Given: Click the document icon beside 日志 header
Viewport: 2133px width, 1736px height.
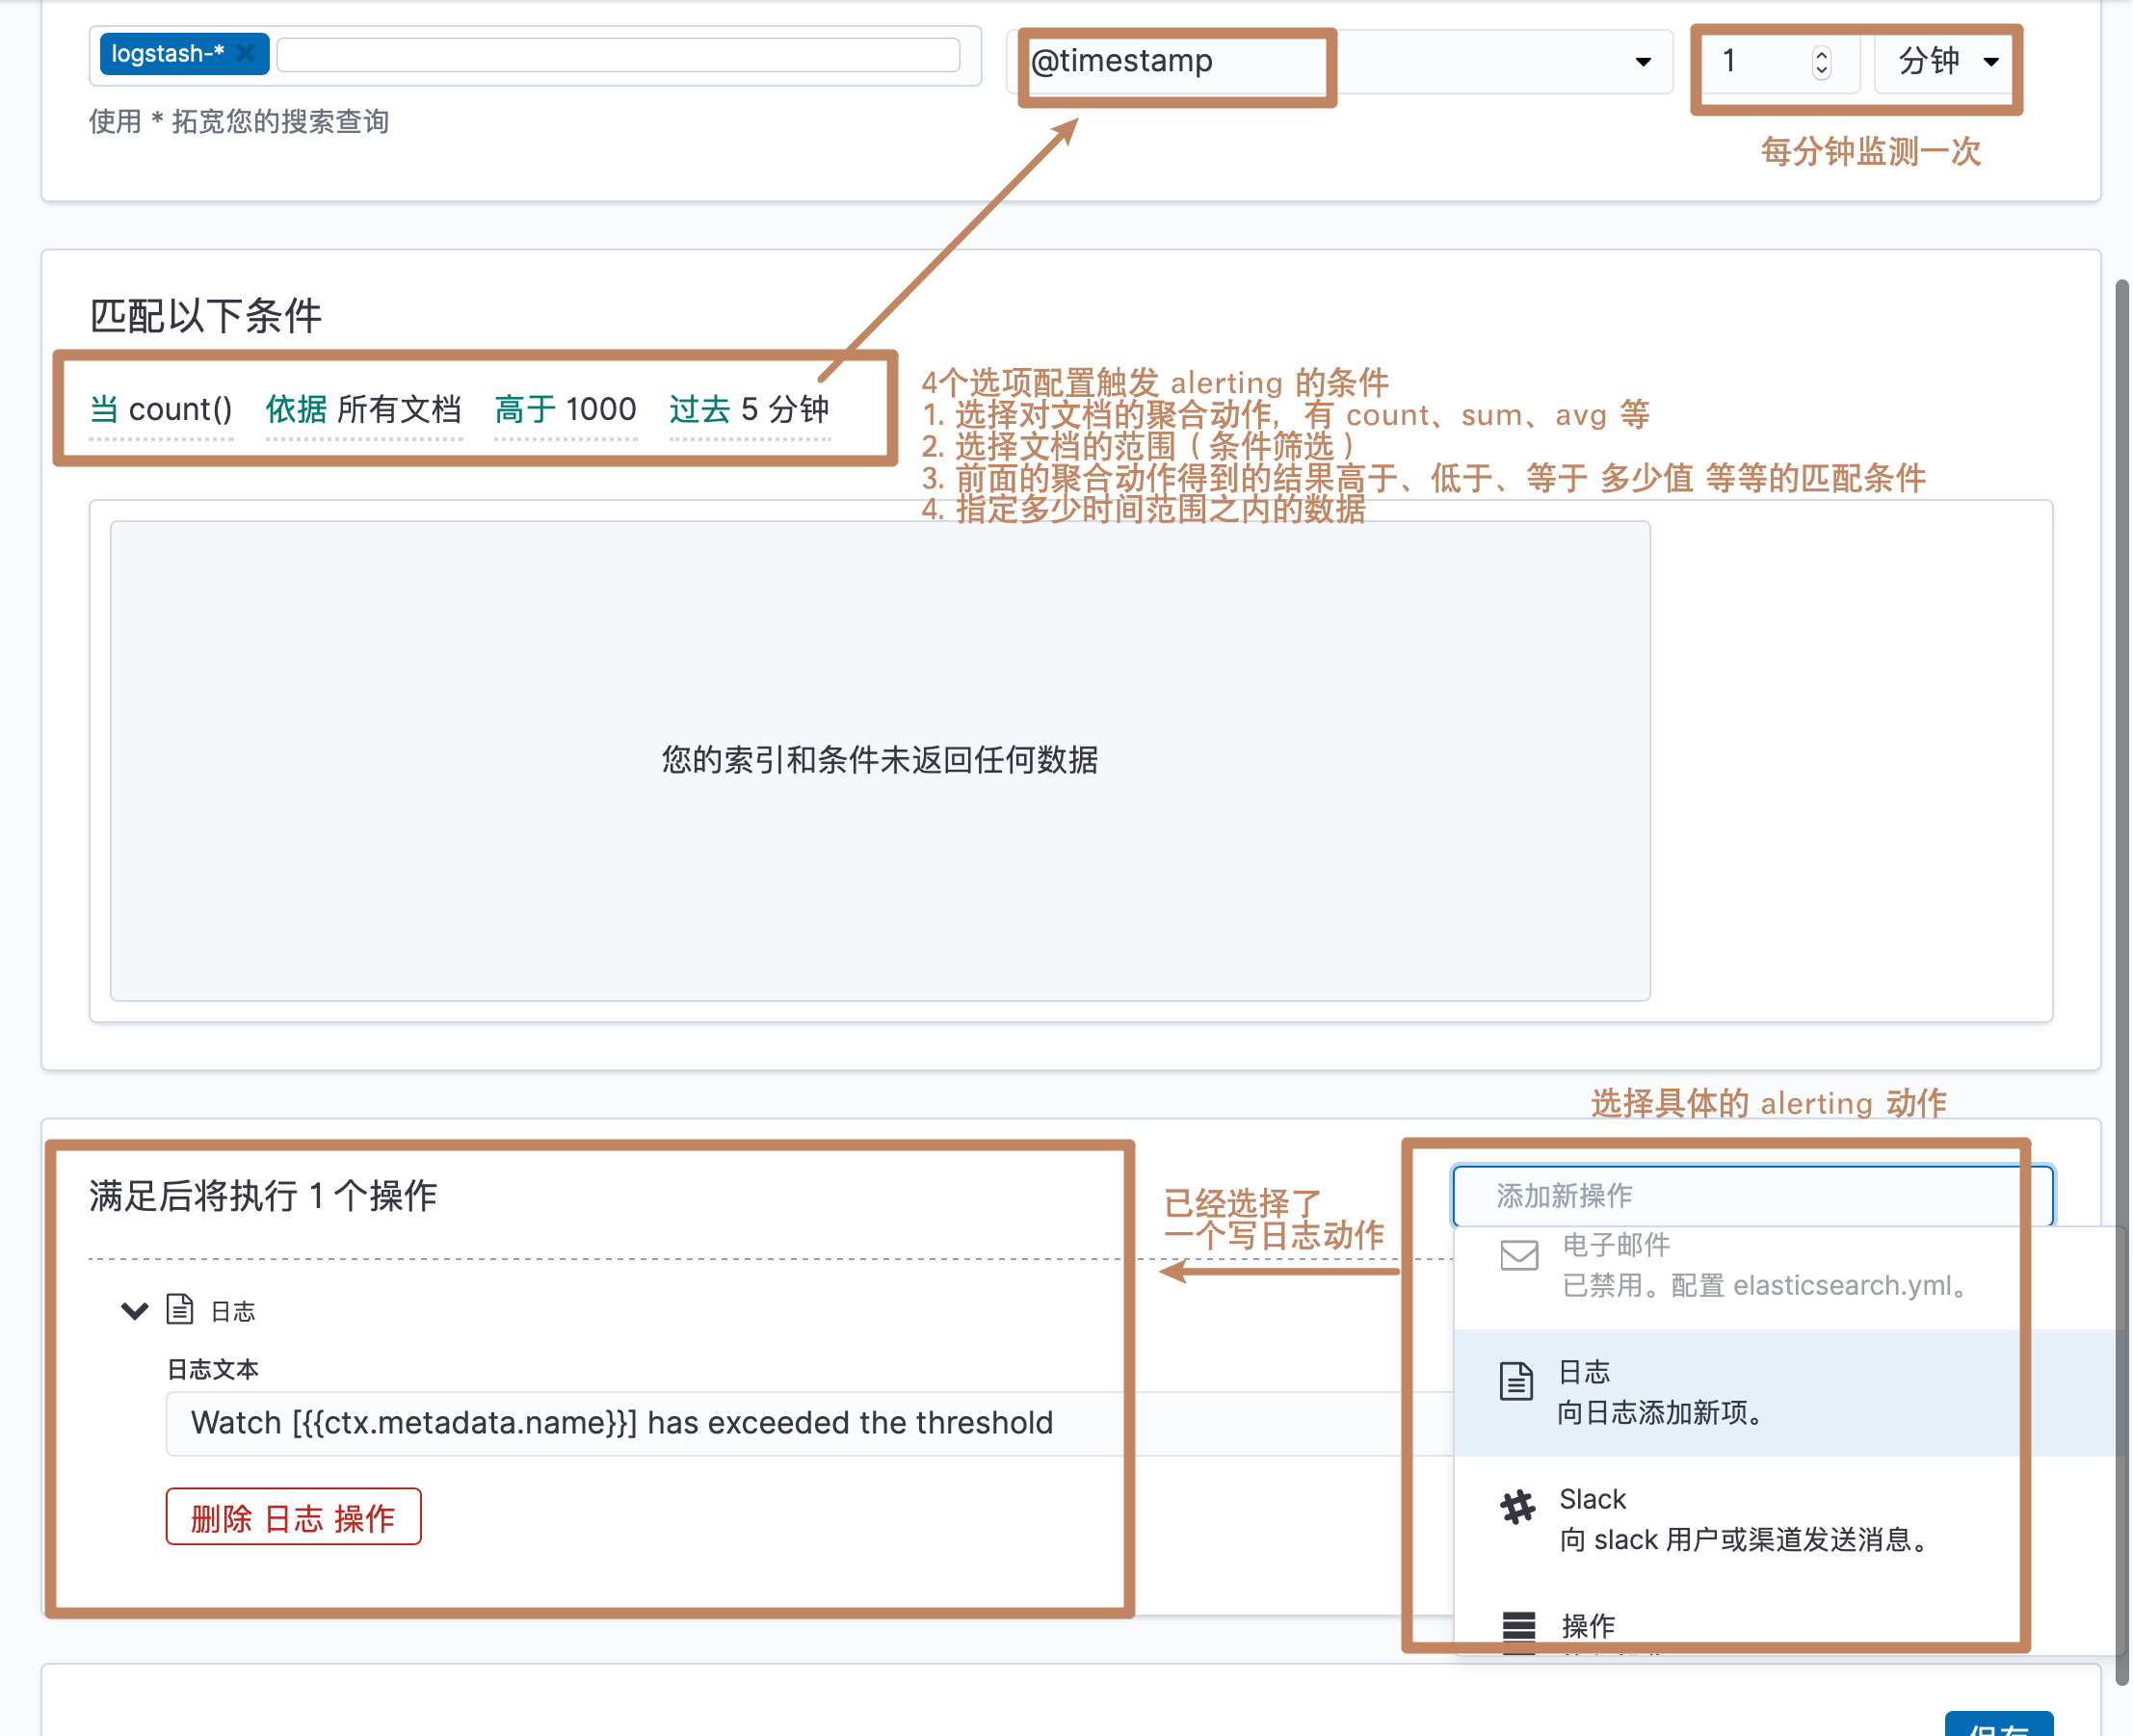Looking at the screenshot, I should coord(180,1308).
